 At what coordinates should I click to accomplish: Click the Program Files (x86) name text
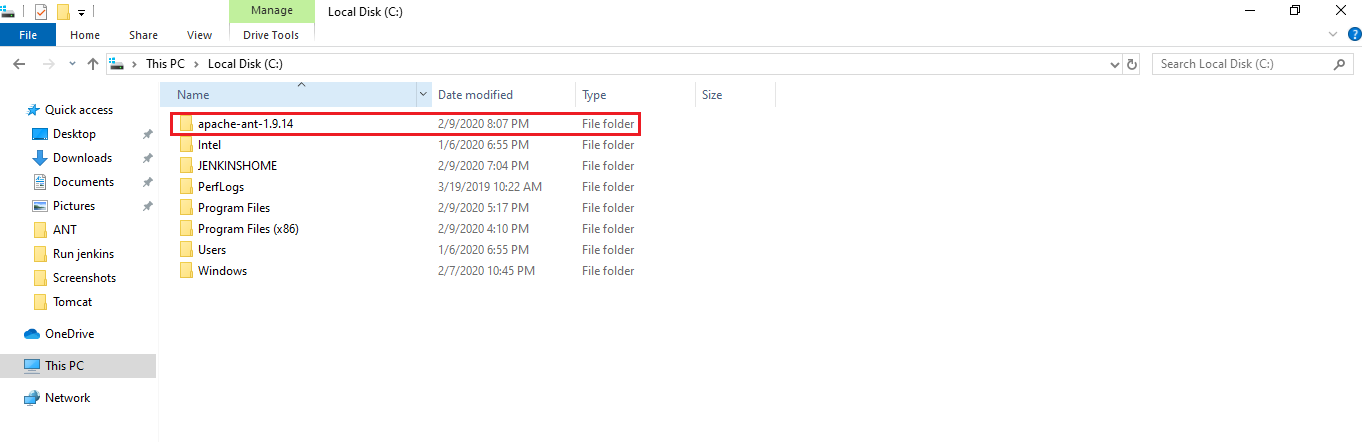(248, 229)
